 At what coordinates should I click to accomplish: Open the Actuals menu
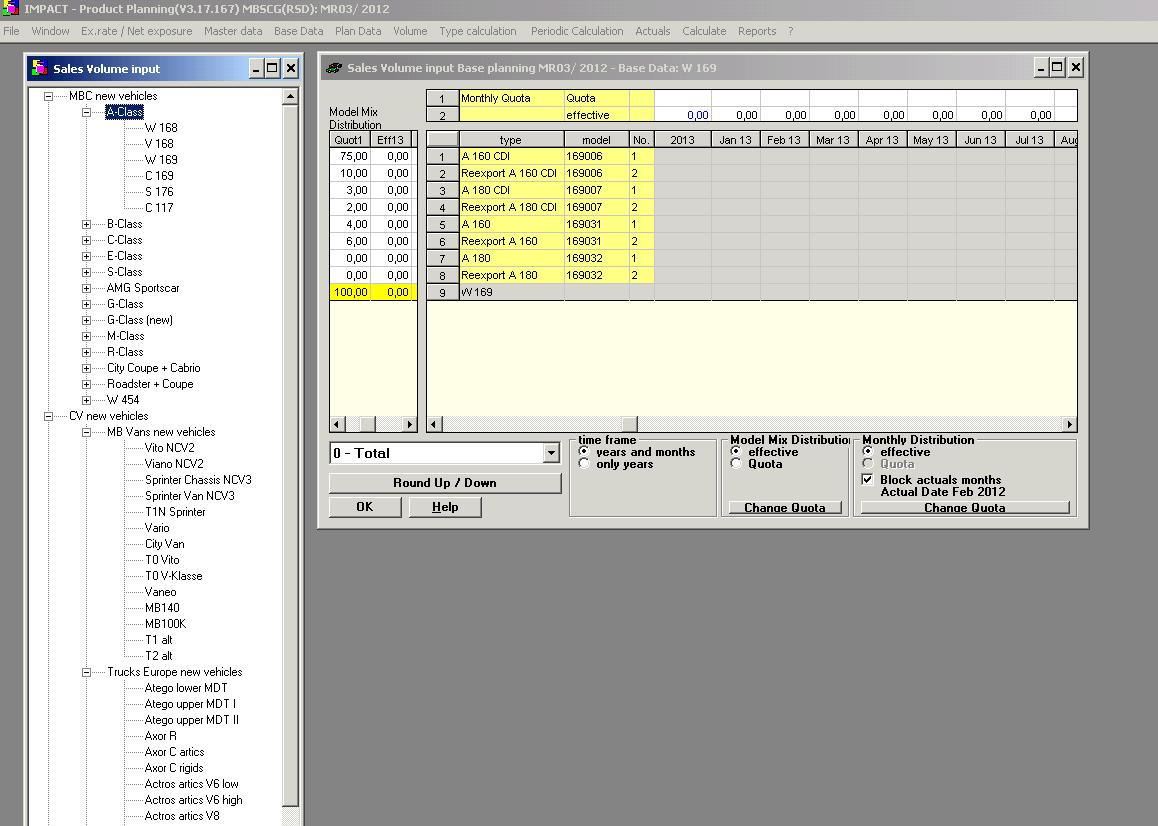(653, 31)
